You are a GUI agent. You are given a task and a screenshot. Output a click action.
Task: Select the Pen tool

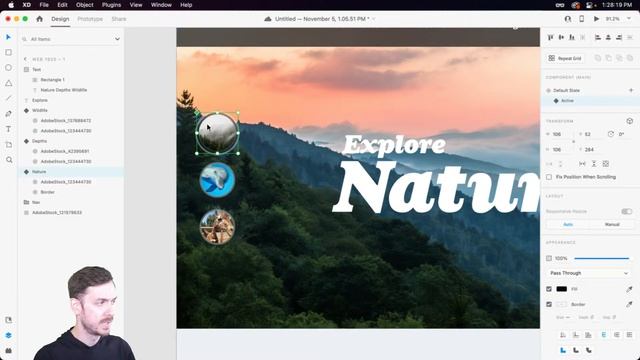click(9, 114)
